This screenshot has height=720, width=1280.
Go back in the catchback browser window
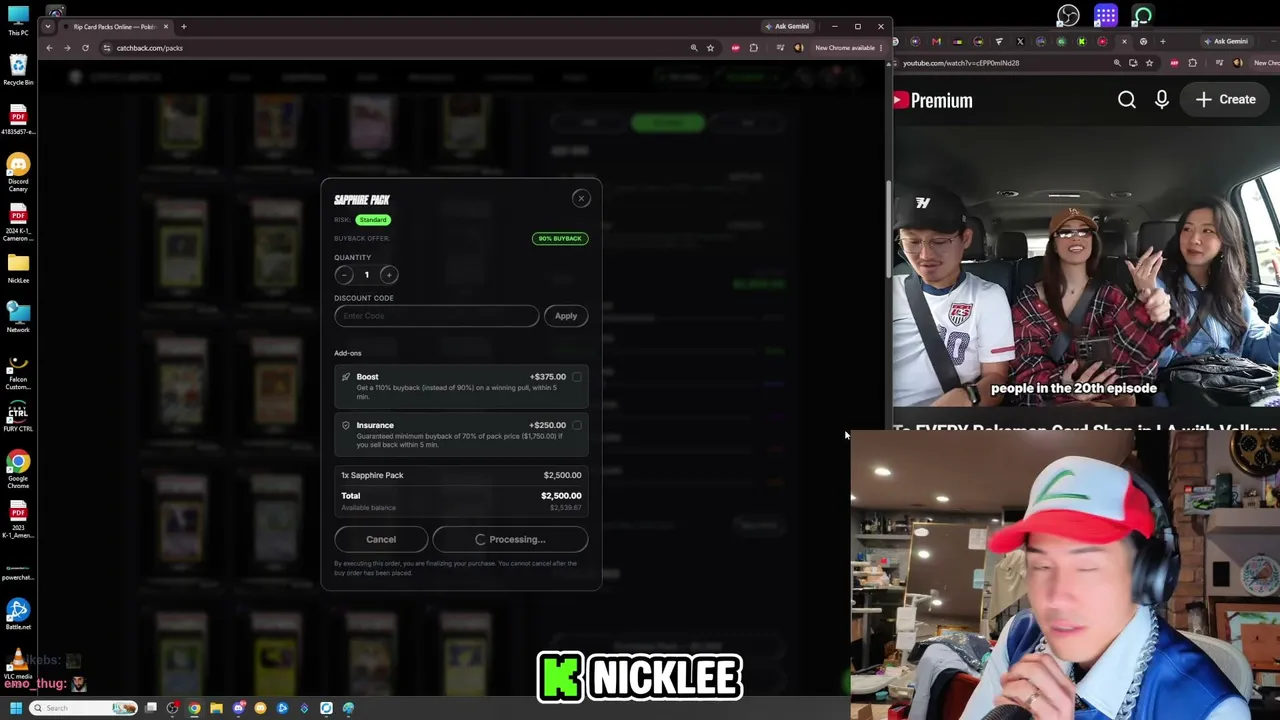[x=49, y=48]
